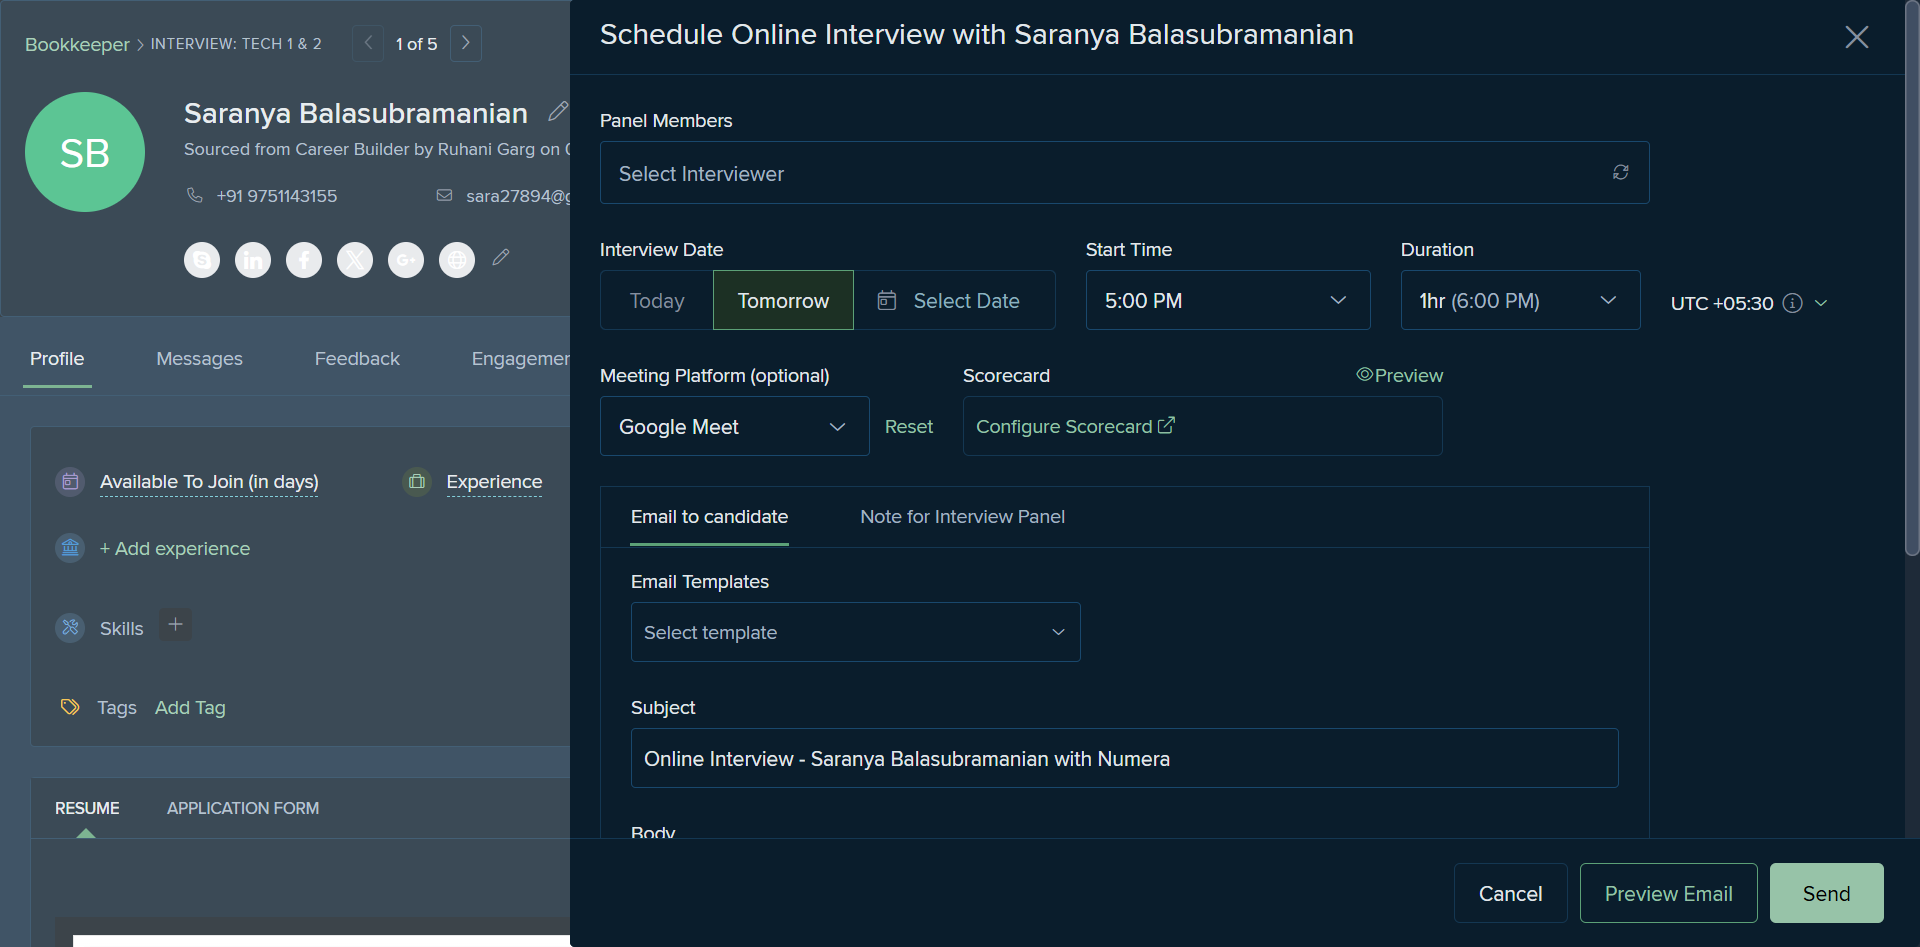The image size is (1920, 947).
Task: Open the LinkedIn profile icon
Action: 253,260
